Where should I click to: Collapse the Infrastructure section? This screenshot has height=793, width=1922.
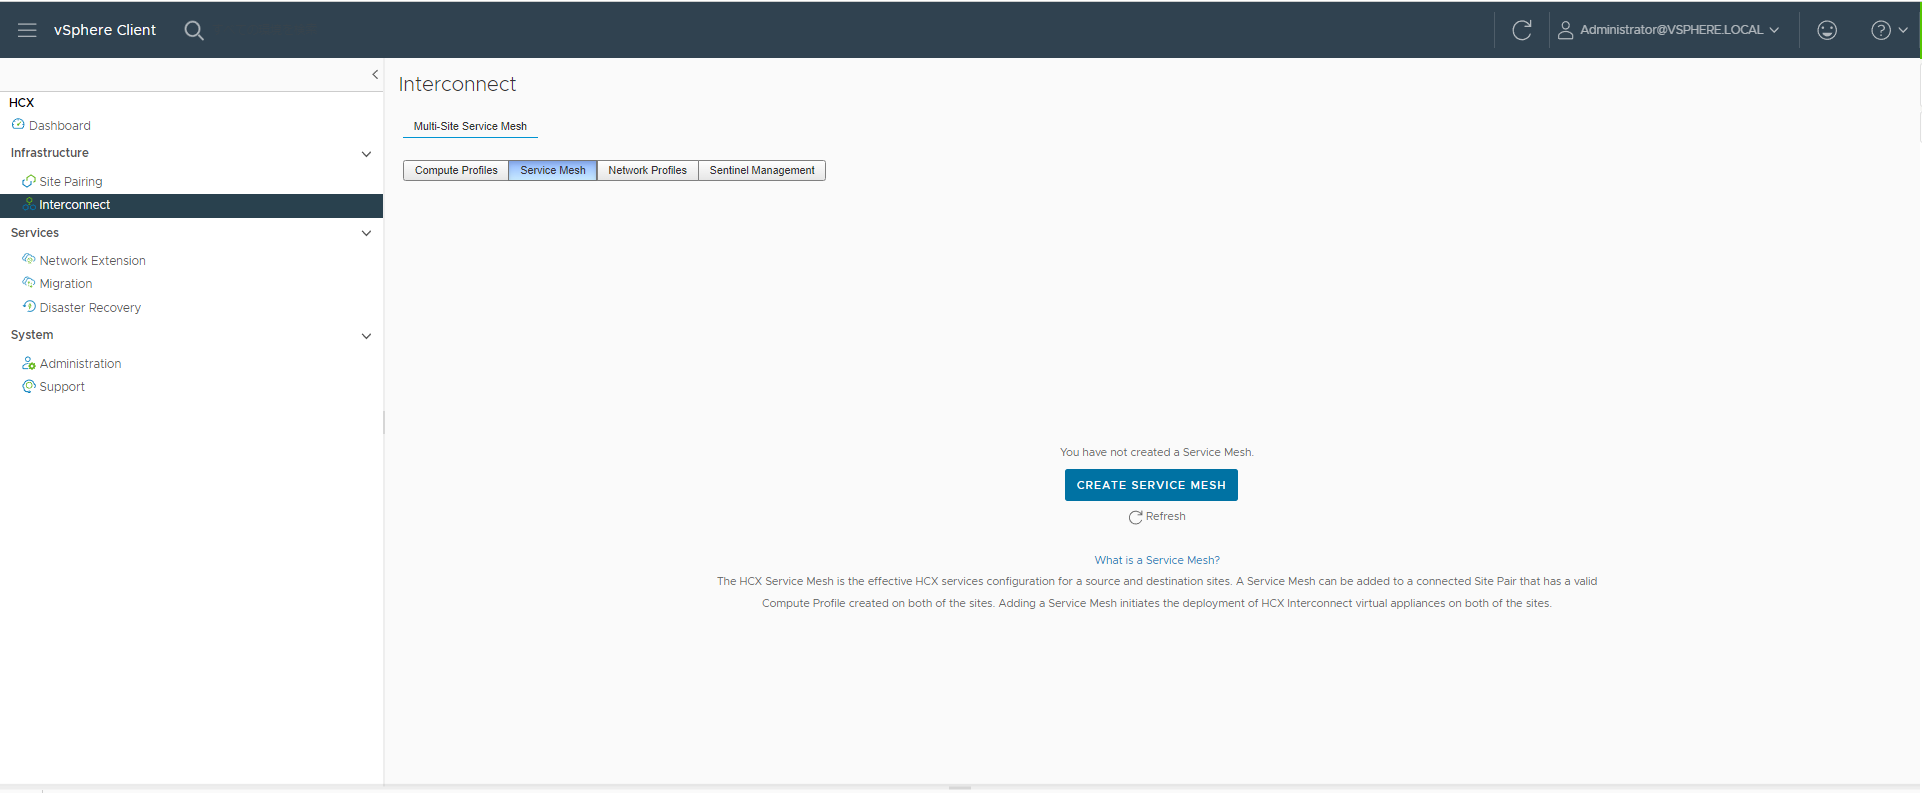tap(366, 154)
